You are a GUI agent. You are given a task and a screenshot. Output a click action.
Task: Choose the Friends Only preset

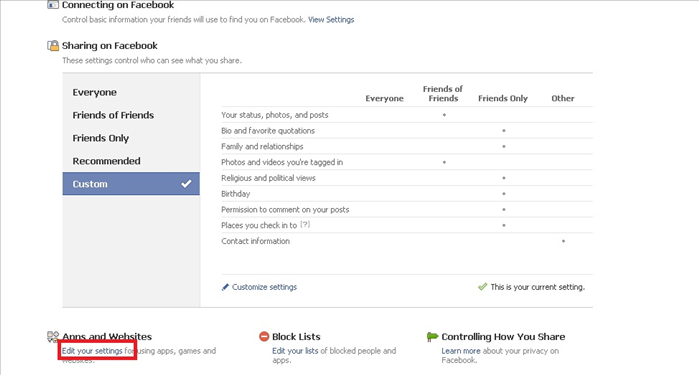[131, 138]
